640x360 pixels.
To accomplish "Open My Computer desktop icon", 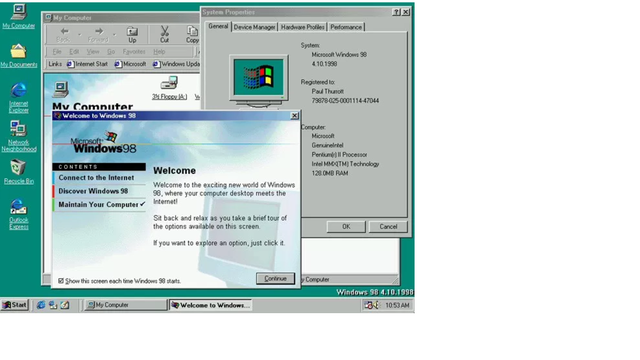I will point(18,16).
